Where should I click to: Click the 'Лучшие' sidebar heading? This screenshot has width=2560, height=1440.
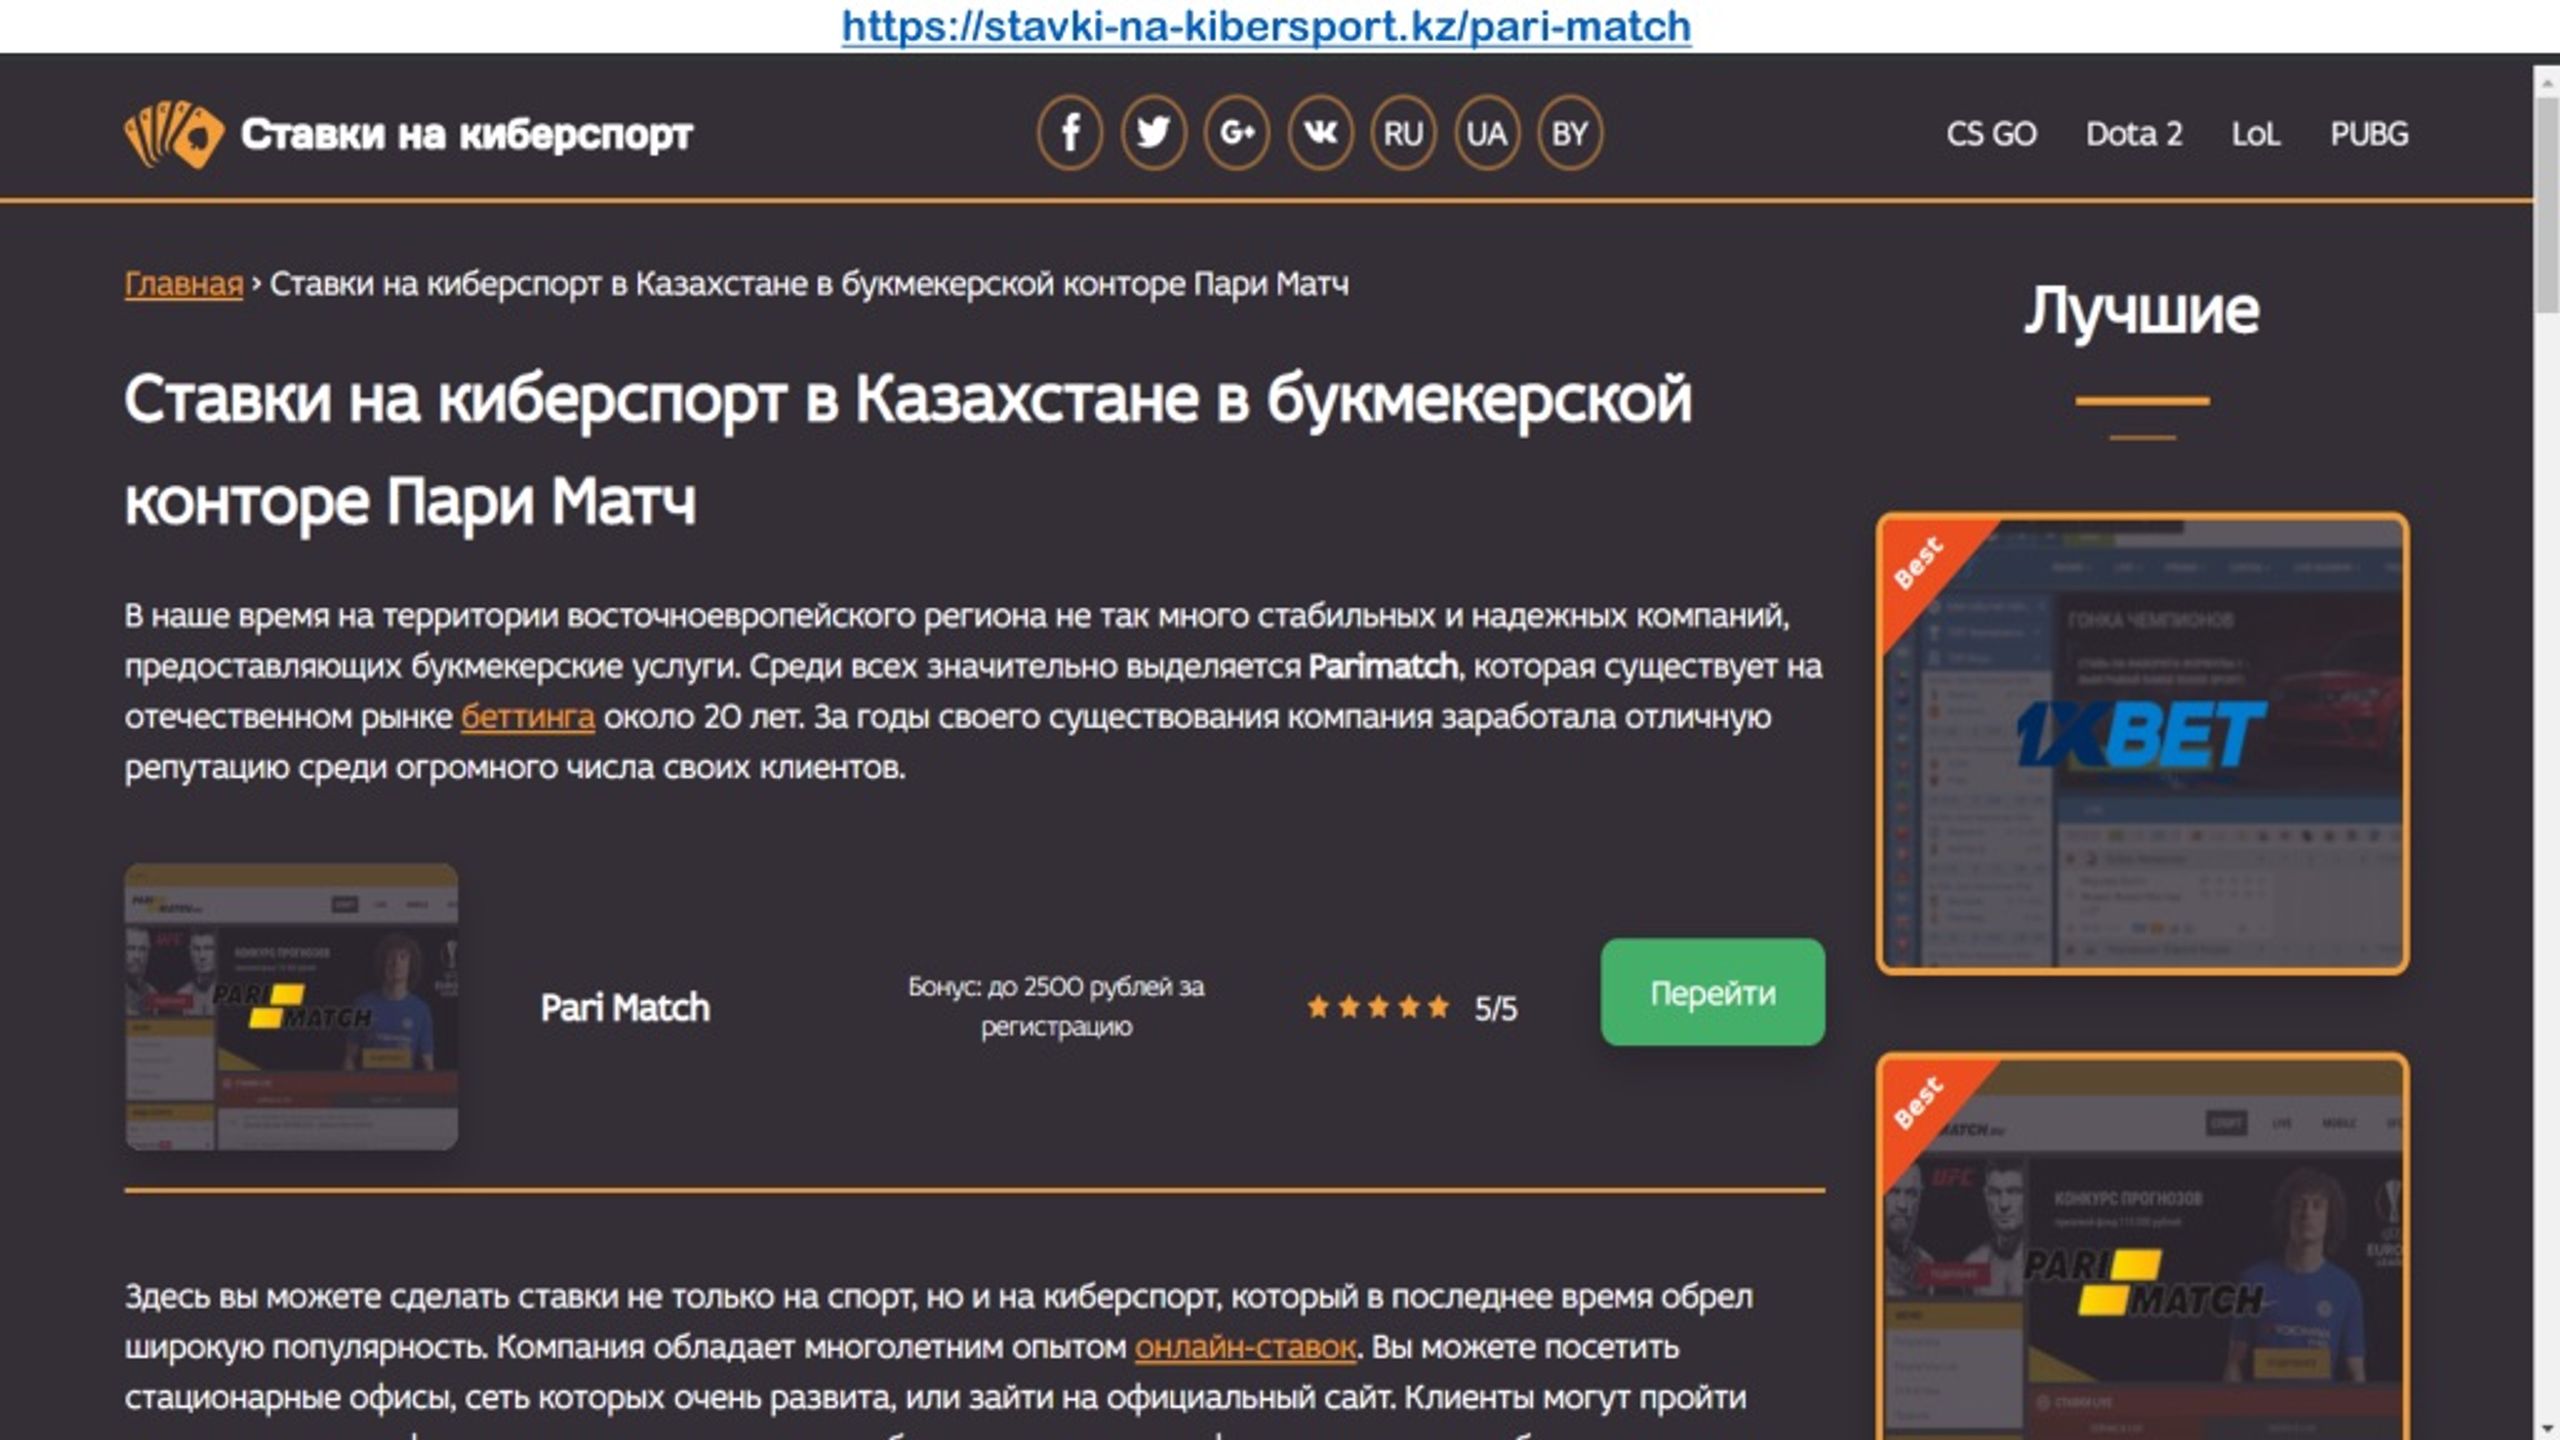(2142, 310)
